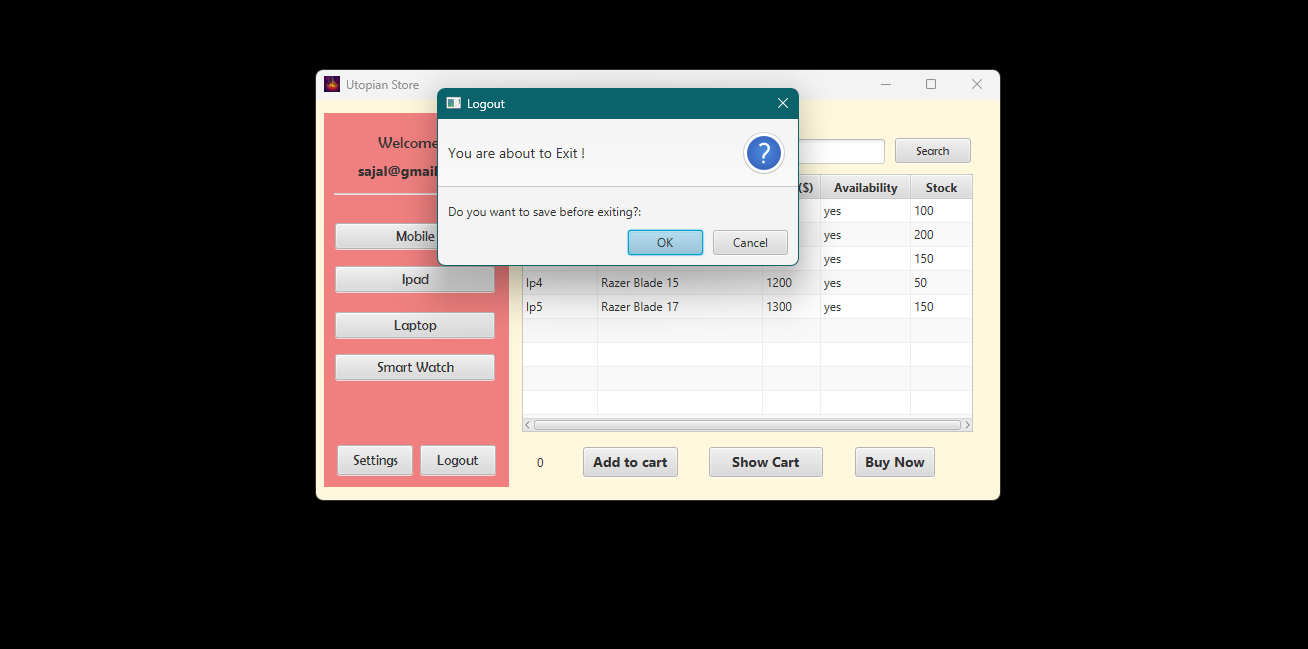Click the Buy Now button
Viewport: 1308px width, 649px height.
[x=895, y=462]
